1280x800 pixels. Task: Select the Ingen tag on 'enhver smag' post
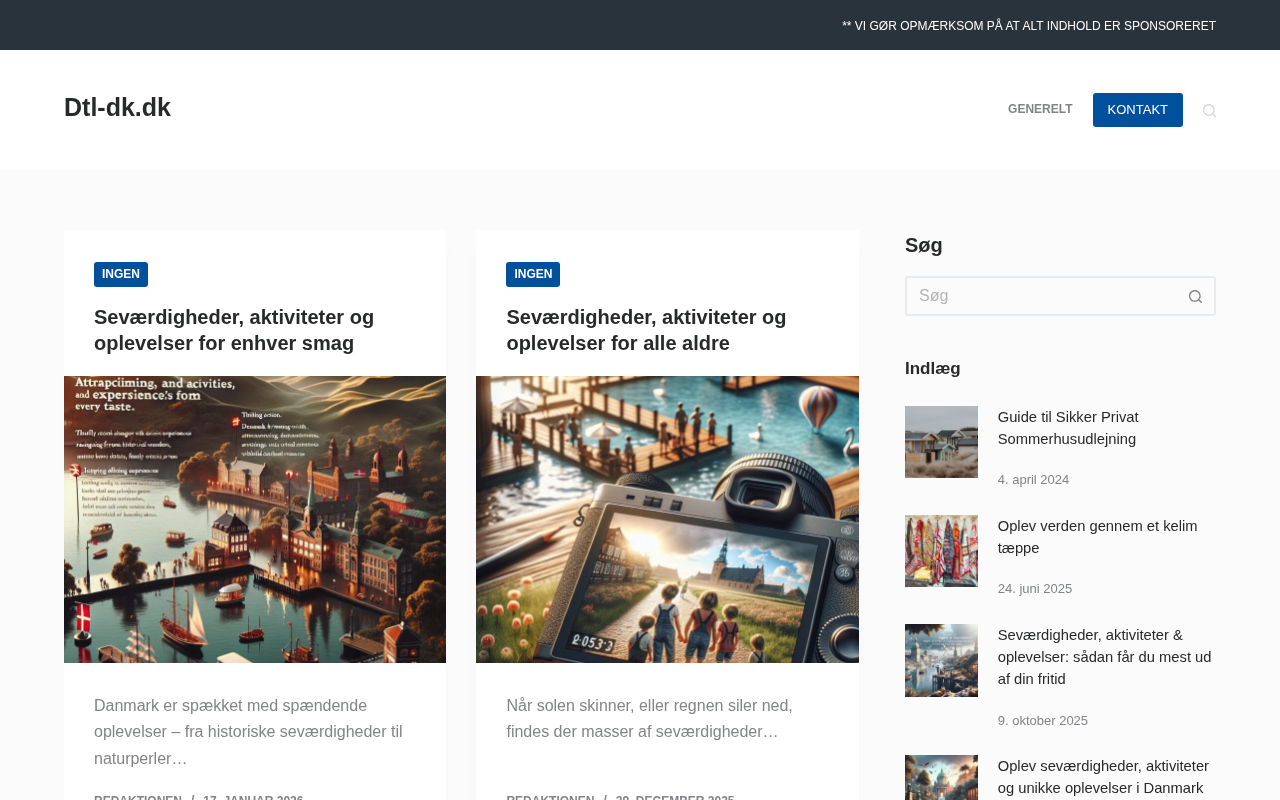(121, 274)
